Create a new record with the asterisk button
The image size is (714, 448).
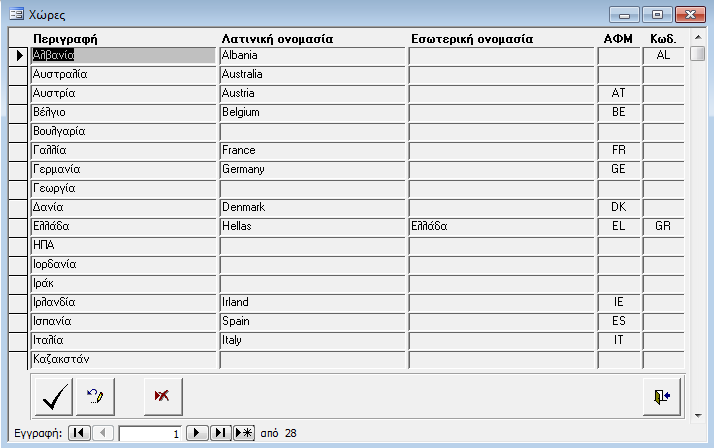click(244, 433)
